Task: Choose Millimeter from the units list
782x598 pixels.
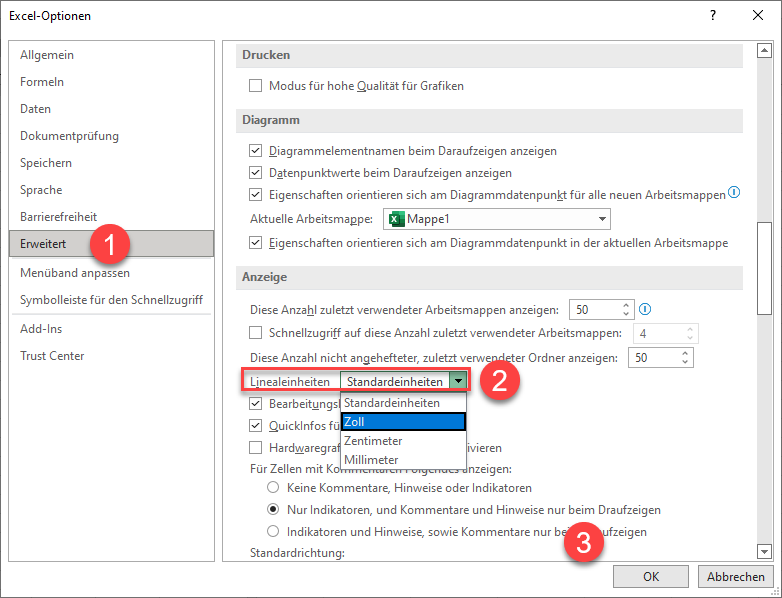Action: click(x=403, y=460)
